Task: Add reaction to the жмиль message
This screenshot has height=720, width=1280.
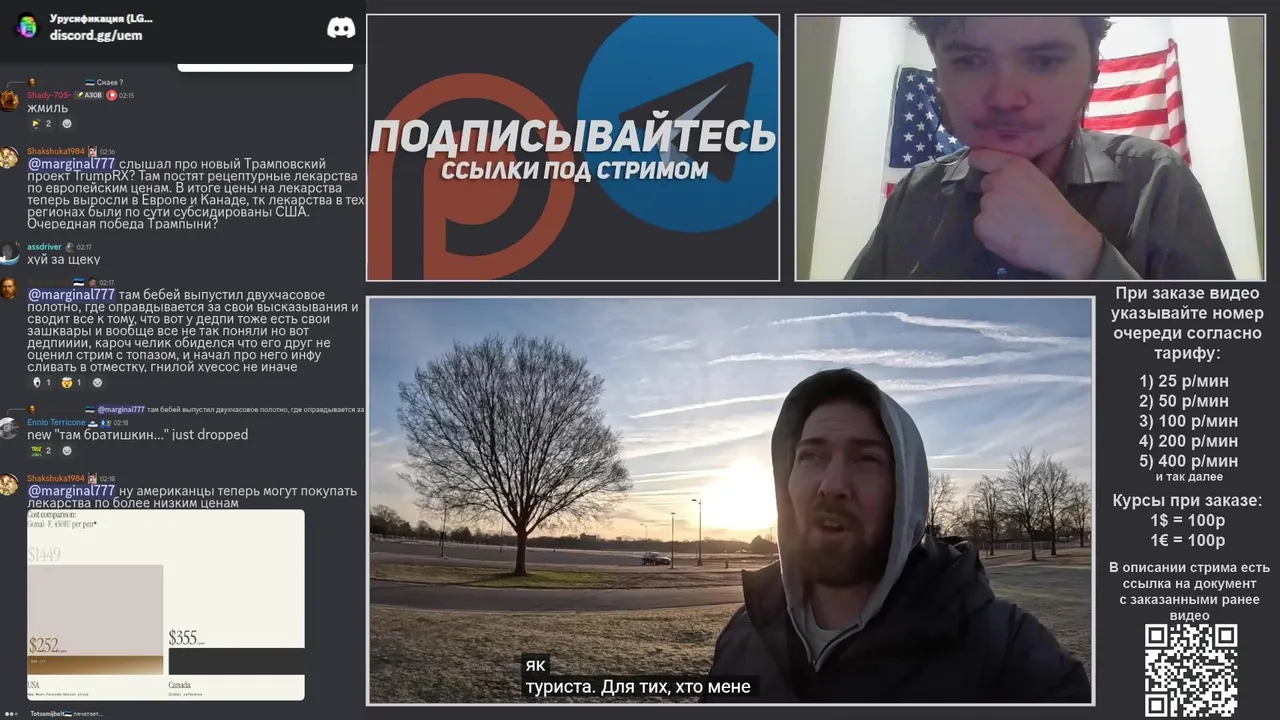Action: pyautogui.click(x=67, y=124)
